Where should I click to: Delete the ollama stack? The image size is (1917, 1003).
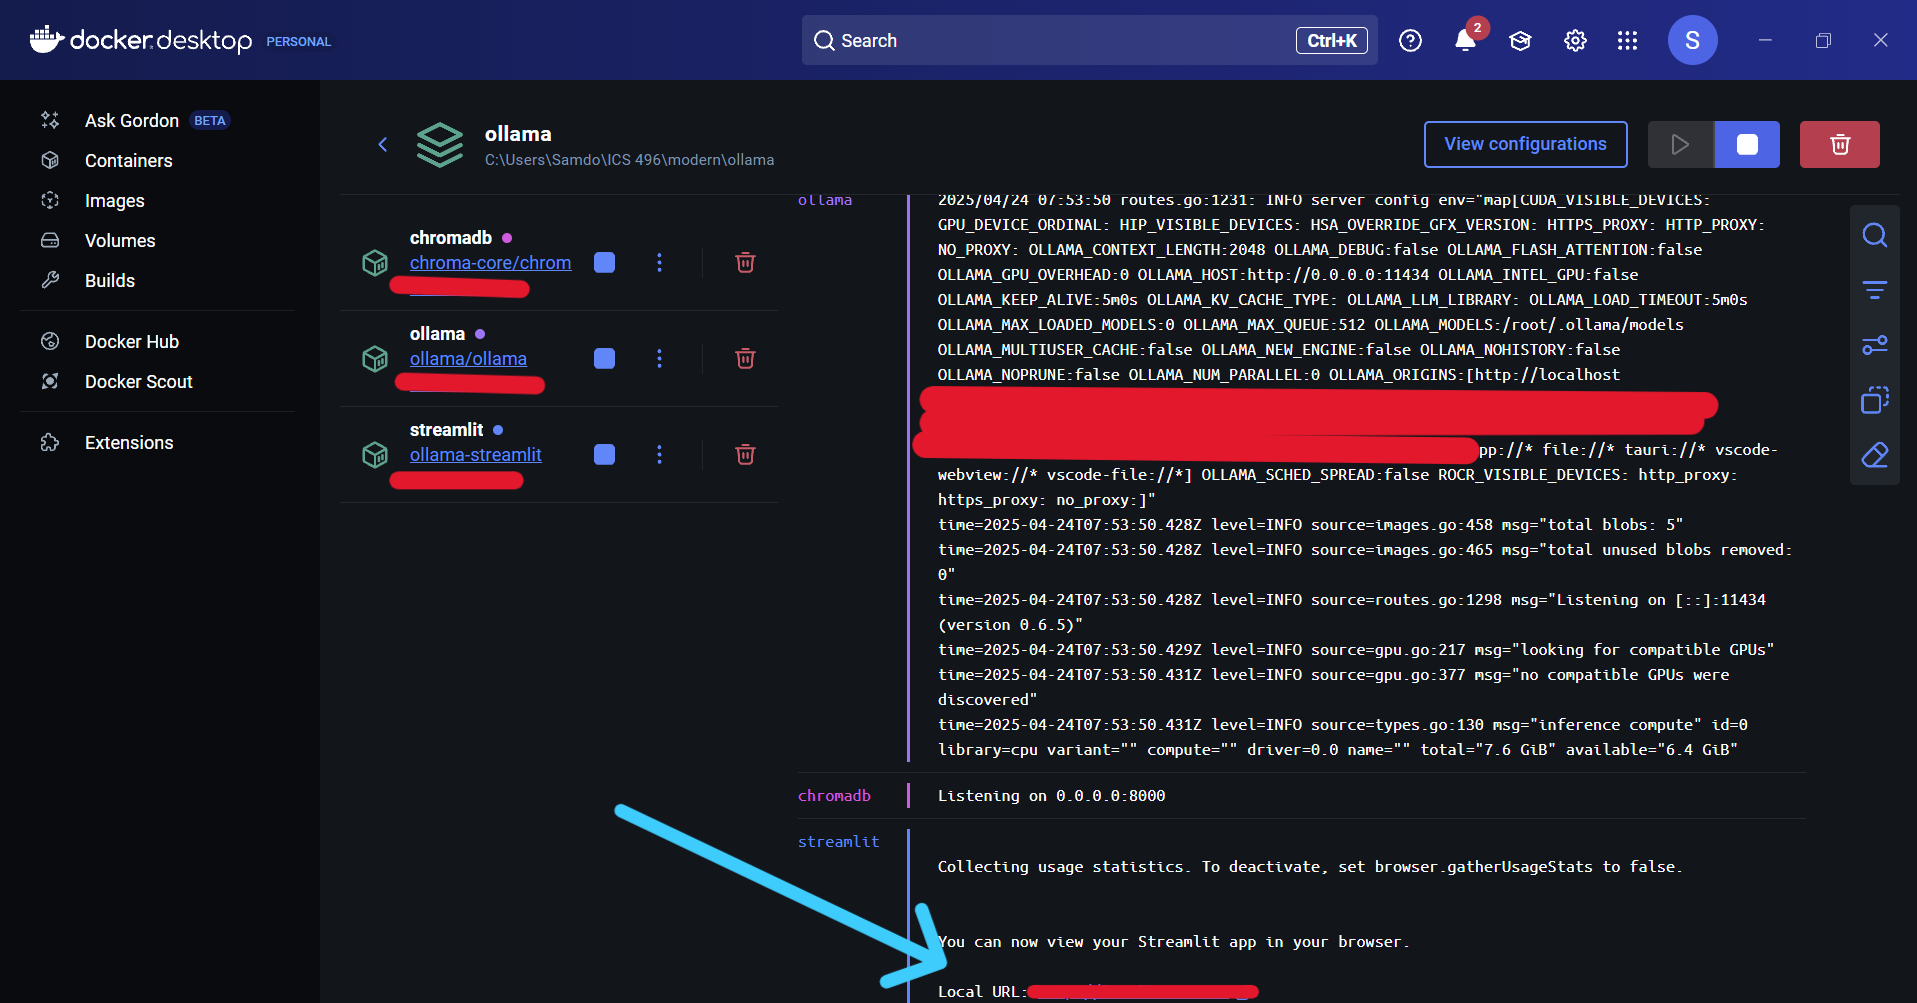tap(1839, 144)
